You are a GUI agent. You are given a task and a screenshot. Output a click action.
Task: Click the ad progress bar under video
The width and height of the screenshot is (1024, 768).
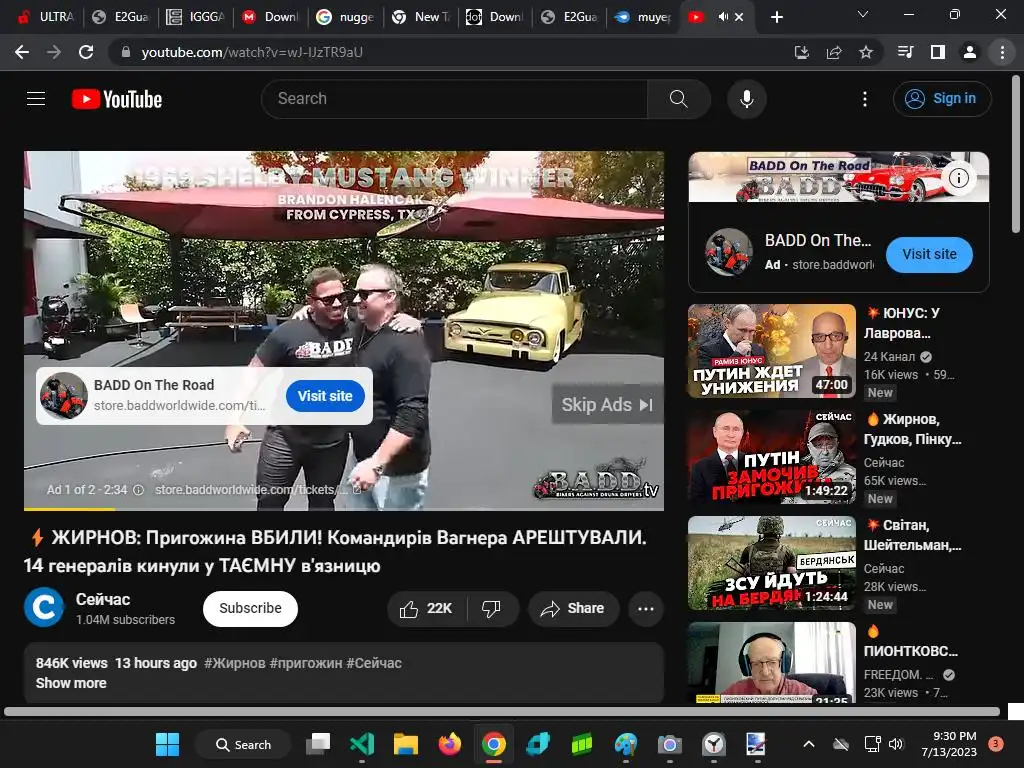(344, 508)
